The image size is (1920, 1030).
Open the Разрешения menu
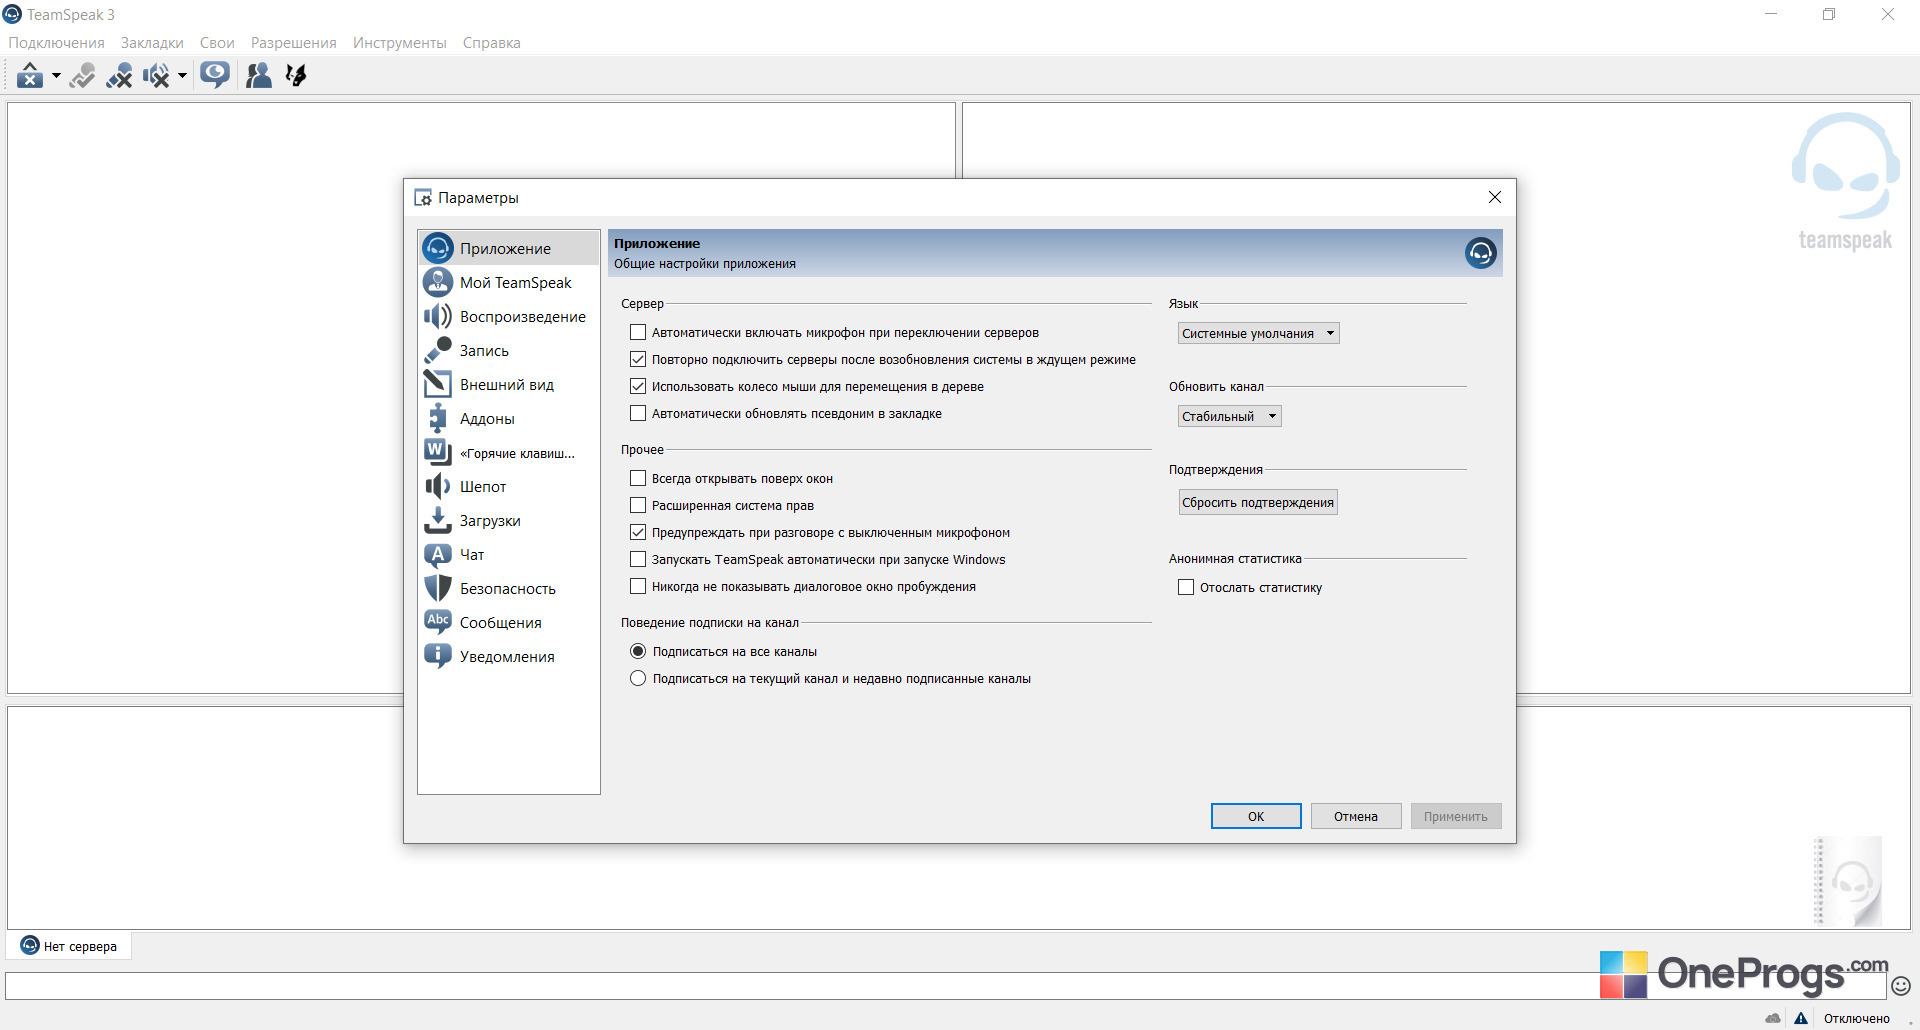(x=294, y=43)
